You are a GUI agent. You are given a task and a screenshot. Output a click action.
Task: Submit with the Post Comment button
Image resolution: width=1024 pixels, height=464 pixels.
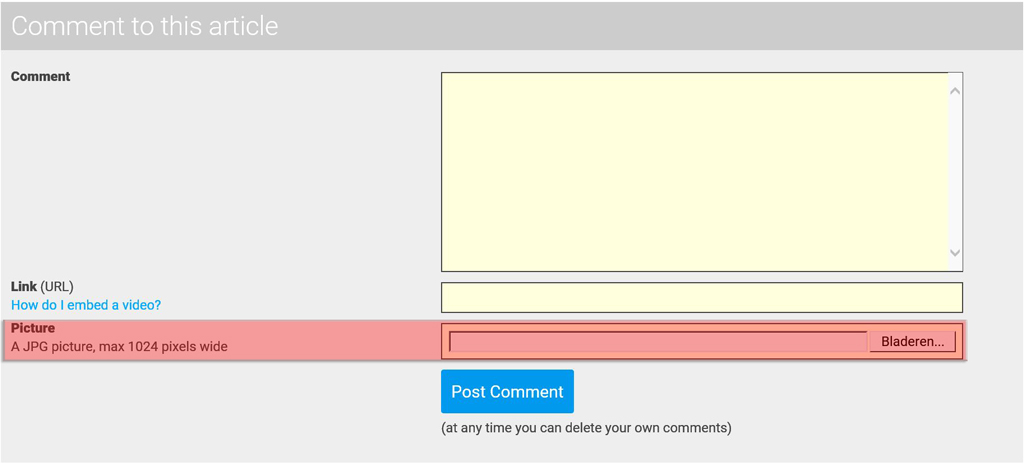pyautogui.click(x=507, y=392)
